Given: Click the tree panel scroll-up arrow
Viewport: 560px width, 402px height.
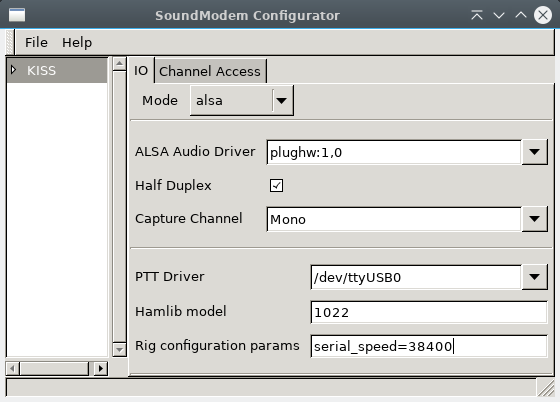Looking at the screenshot, I should click(x=119, y=64).
